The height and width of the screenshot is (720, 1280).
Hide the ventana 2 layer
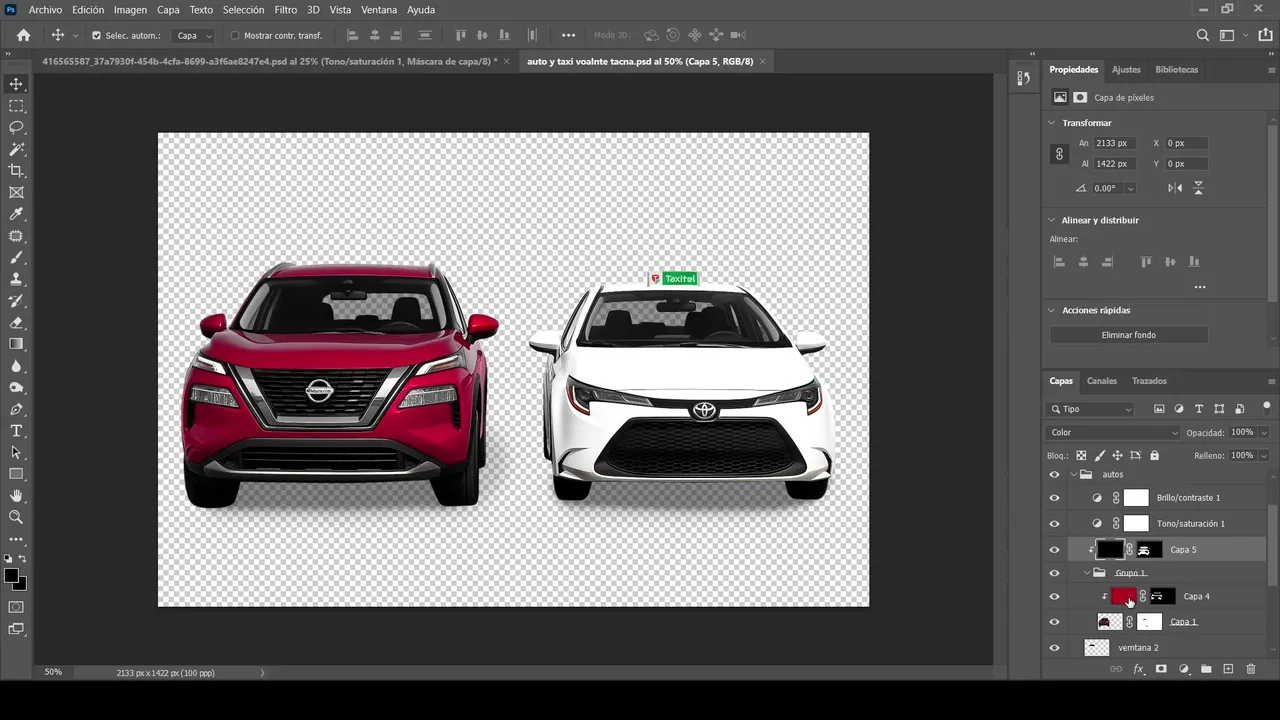pyautogui.click(x=1054, y=648)
